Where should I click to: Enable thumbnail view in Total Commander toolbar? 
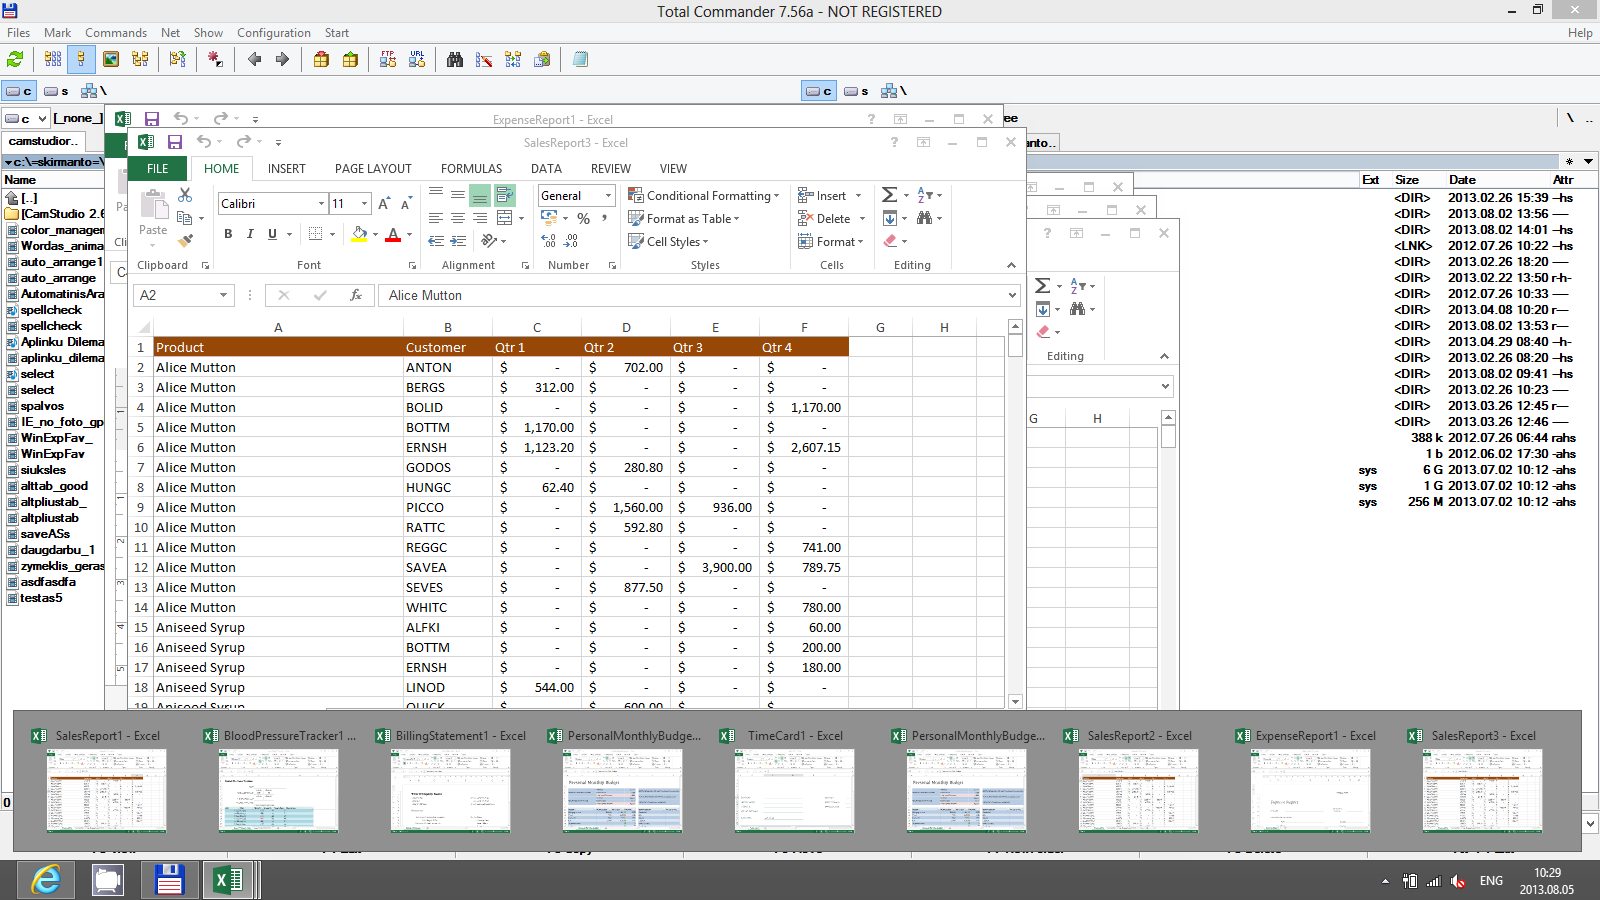pos(111,60)
